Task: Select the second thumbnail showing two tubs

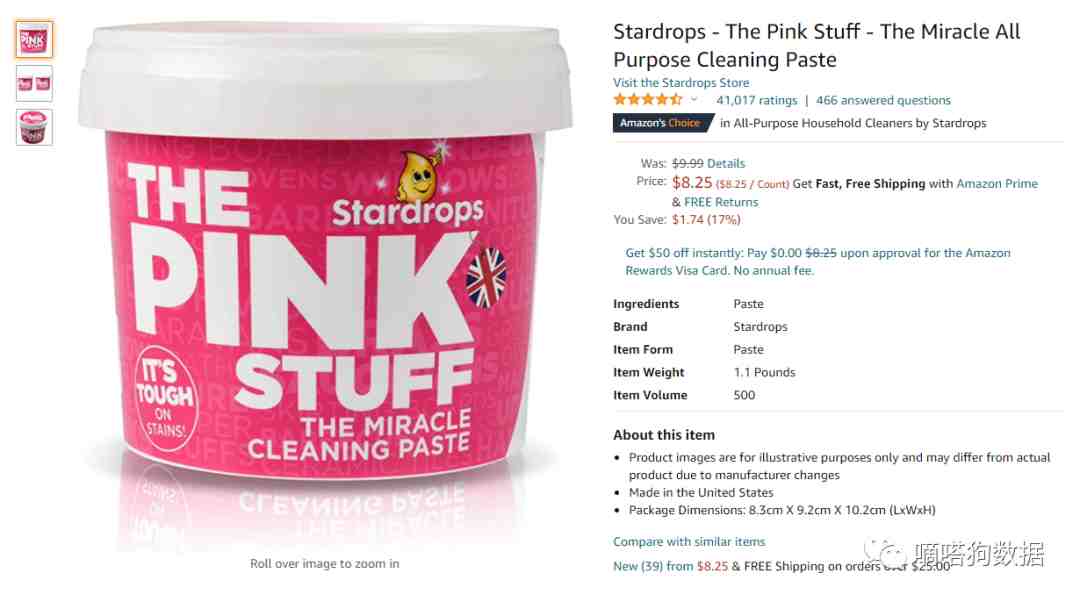Action: 34,84
